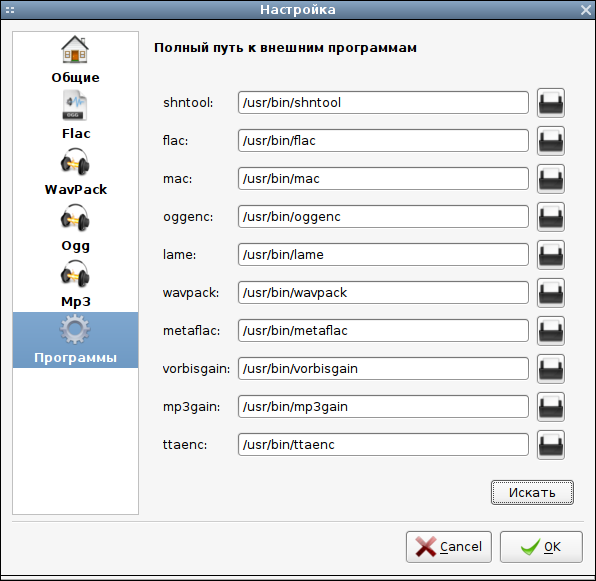Focus the mac path field
Screen dimensions: 596x581
pos(383,179)
